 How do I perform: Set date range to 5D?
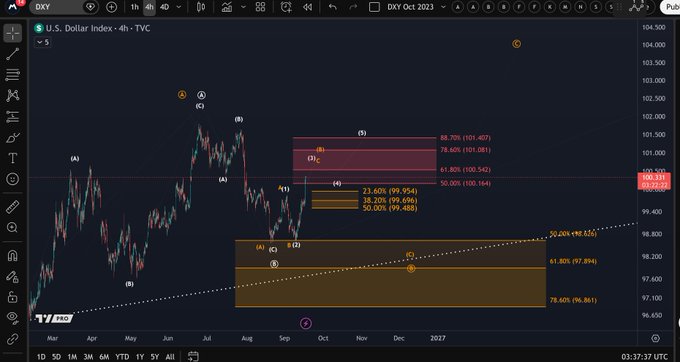click(x=56, y=357)
